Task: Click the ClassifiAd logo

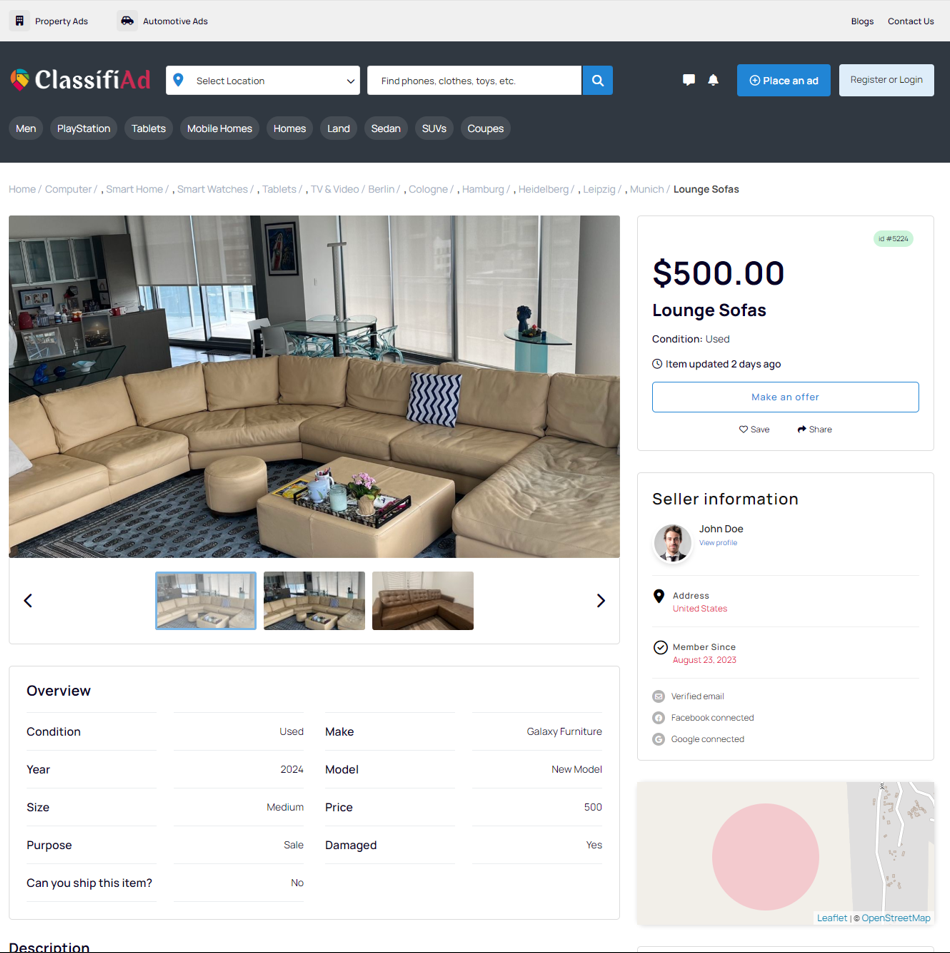Action: point(80,80)
